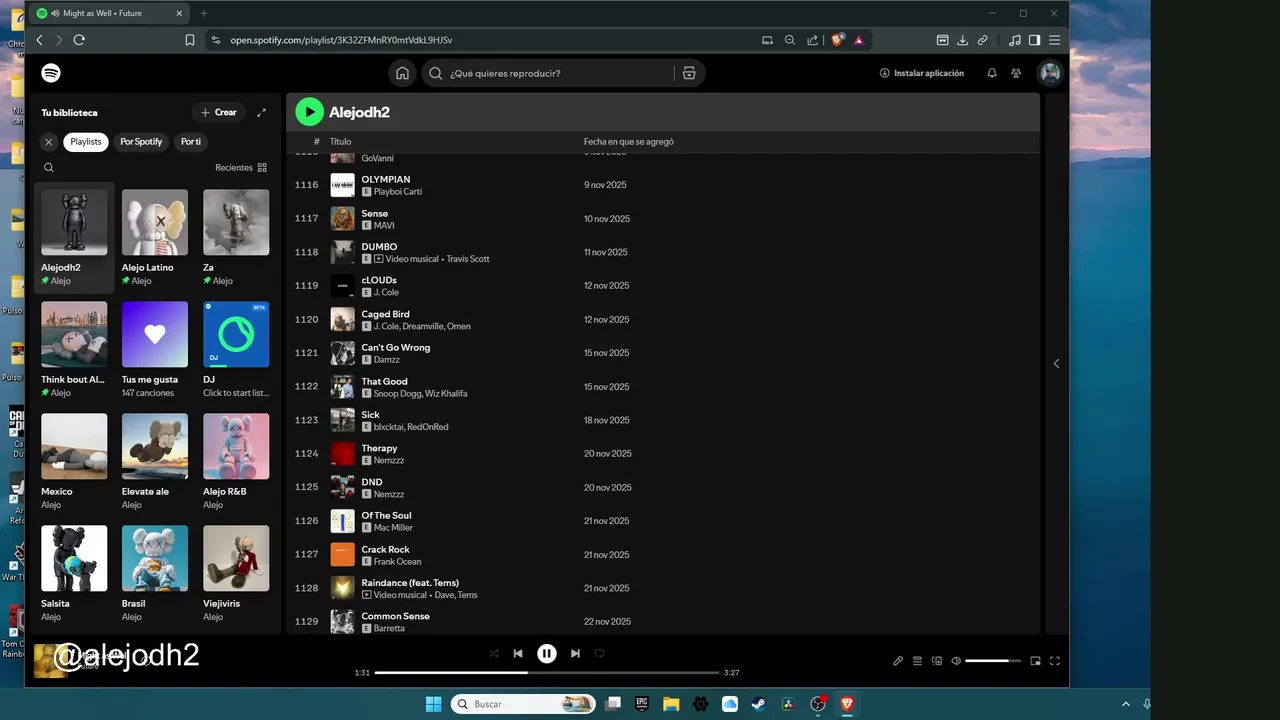The image size is (1280, 720).
Task: Open the miniplayer icon
Action: [x=1035, y=661]
